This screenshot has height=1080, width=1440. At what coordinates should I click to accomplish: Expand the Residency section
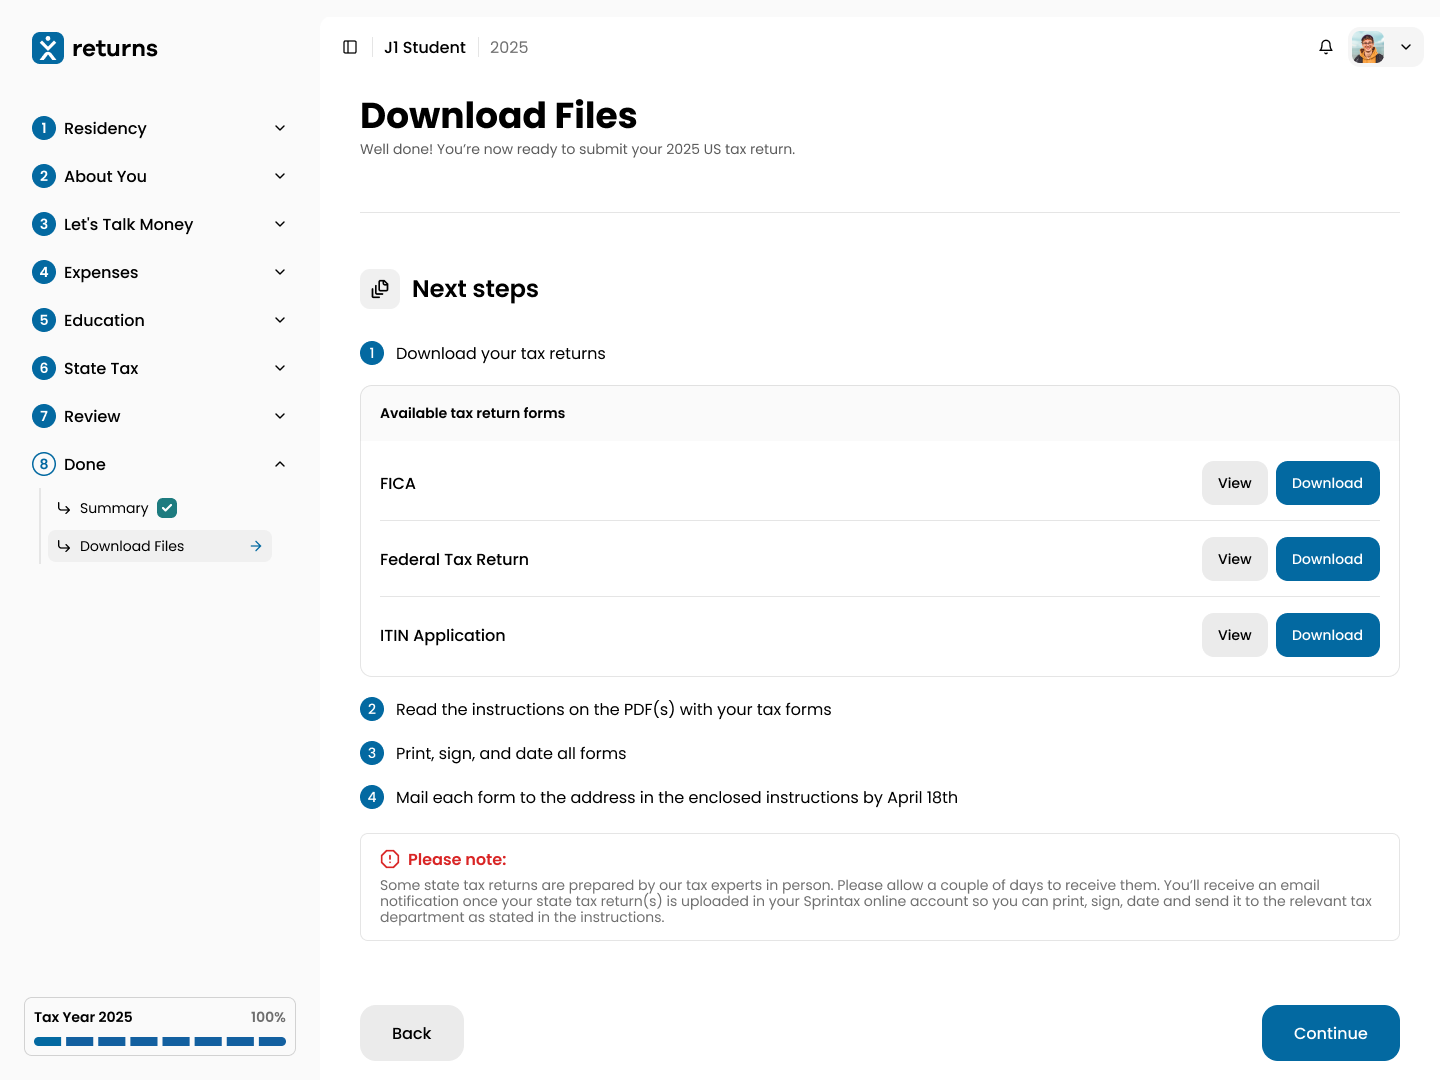(280, 128)
